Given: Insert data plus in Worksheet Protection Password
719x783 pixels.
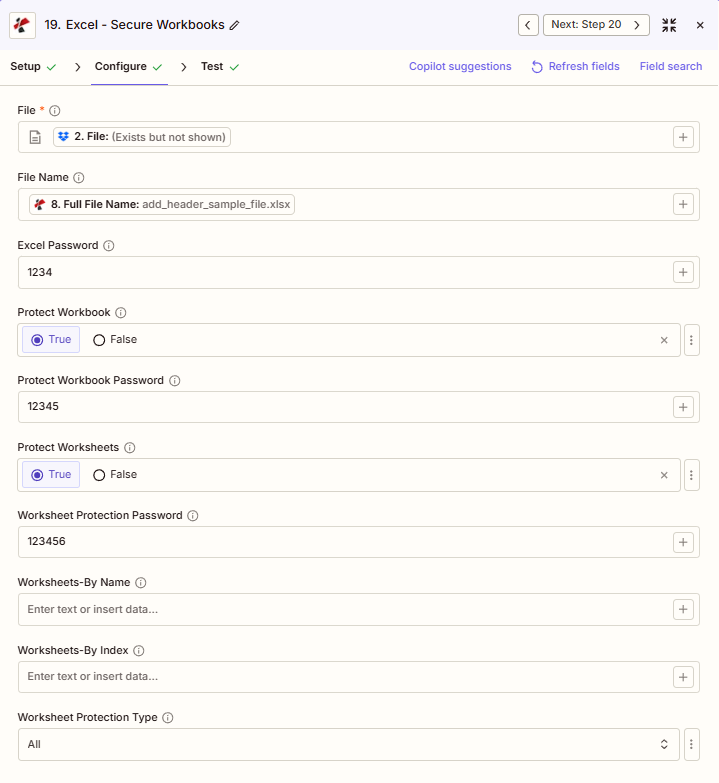Looking at the screenshot, I should click(683, 542).
